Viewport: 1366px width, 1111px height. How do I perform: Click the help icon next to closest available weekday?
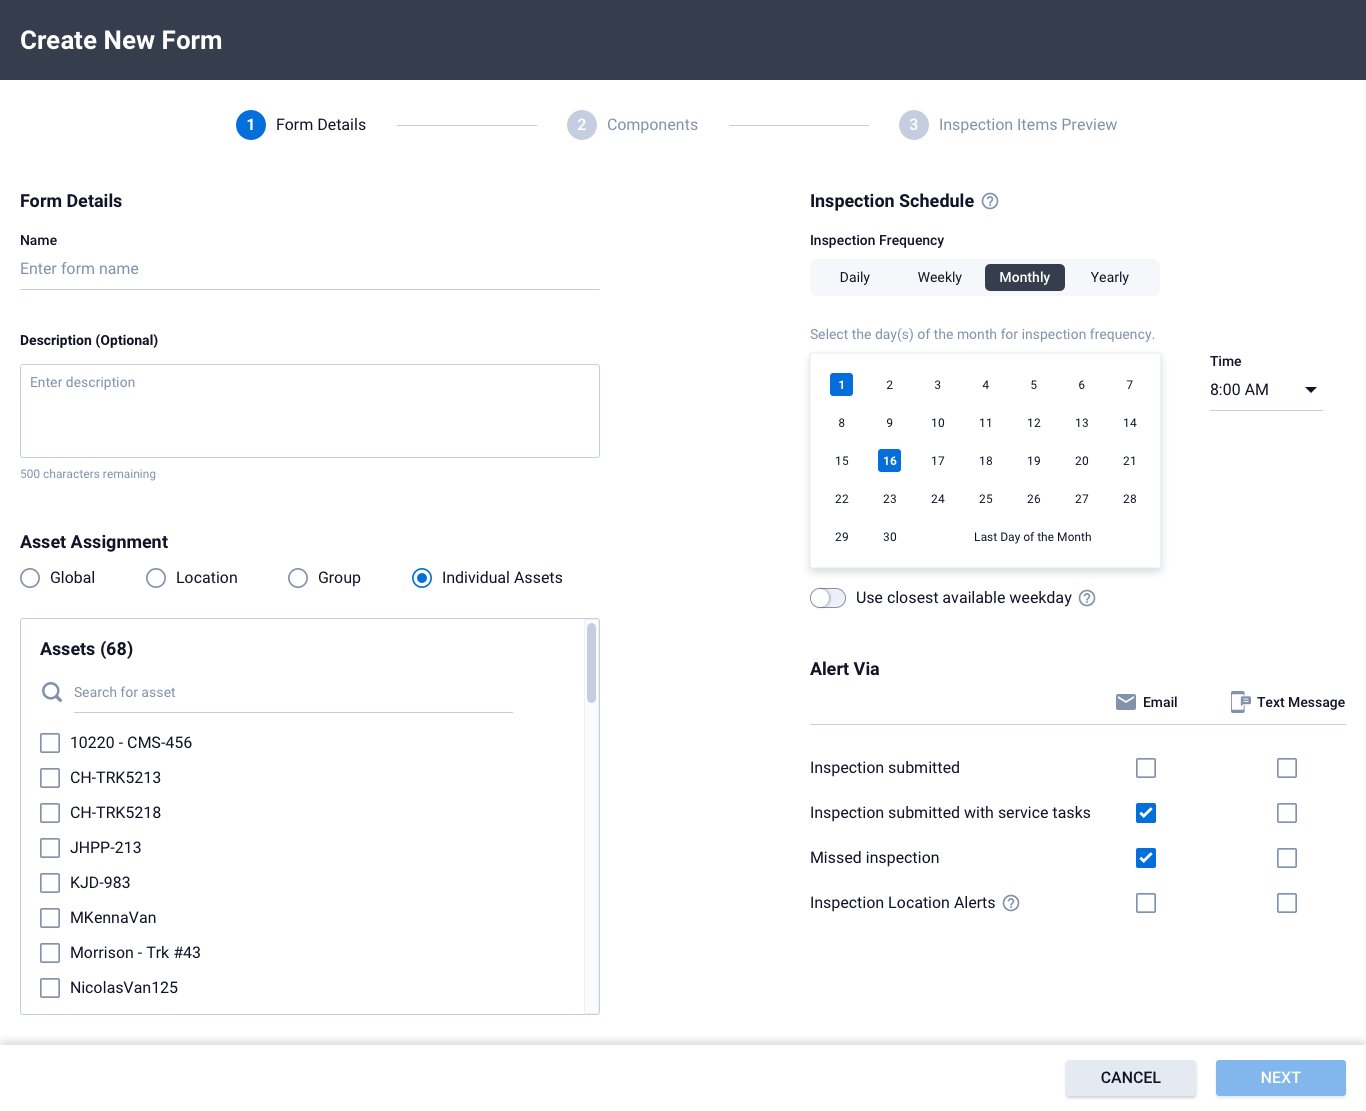(x=1087, y=598)
